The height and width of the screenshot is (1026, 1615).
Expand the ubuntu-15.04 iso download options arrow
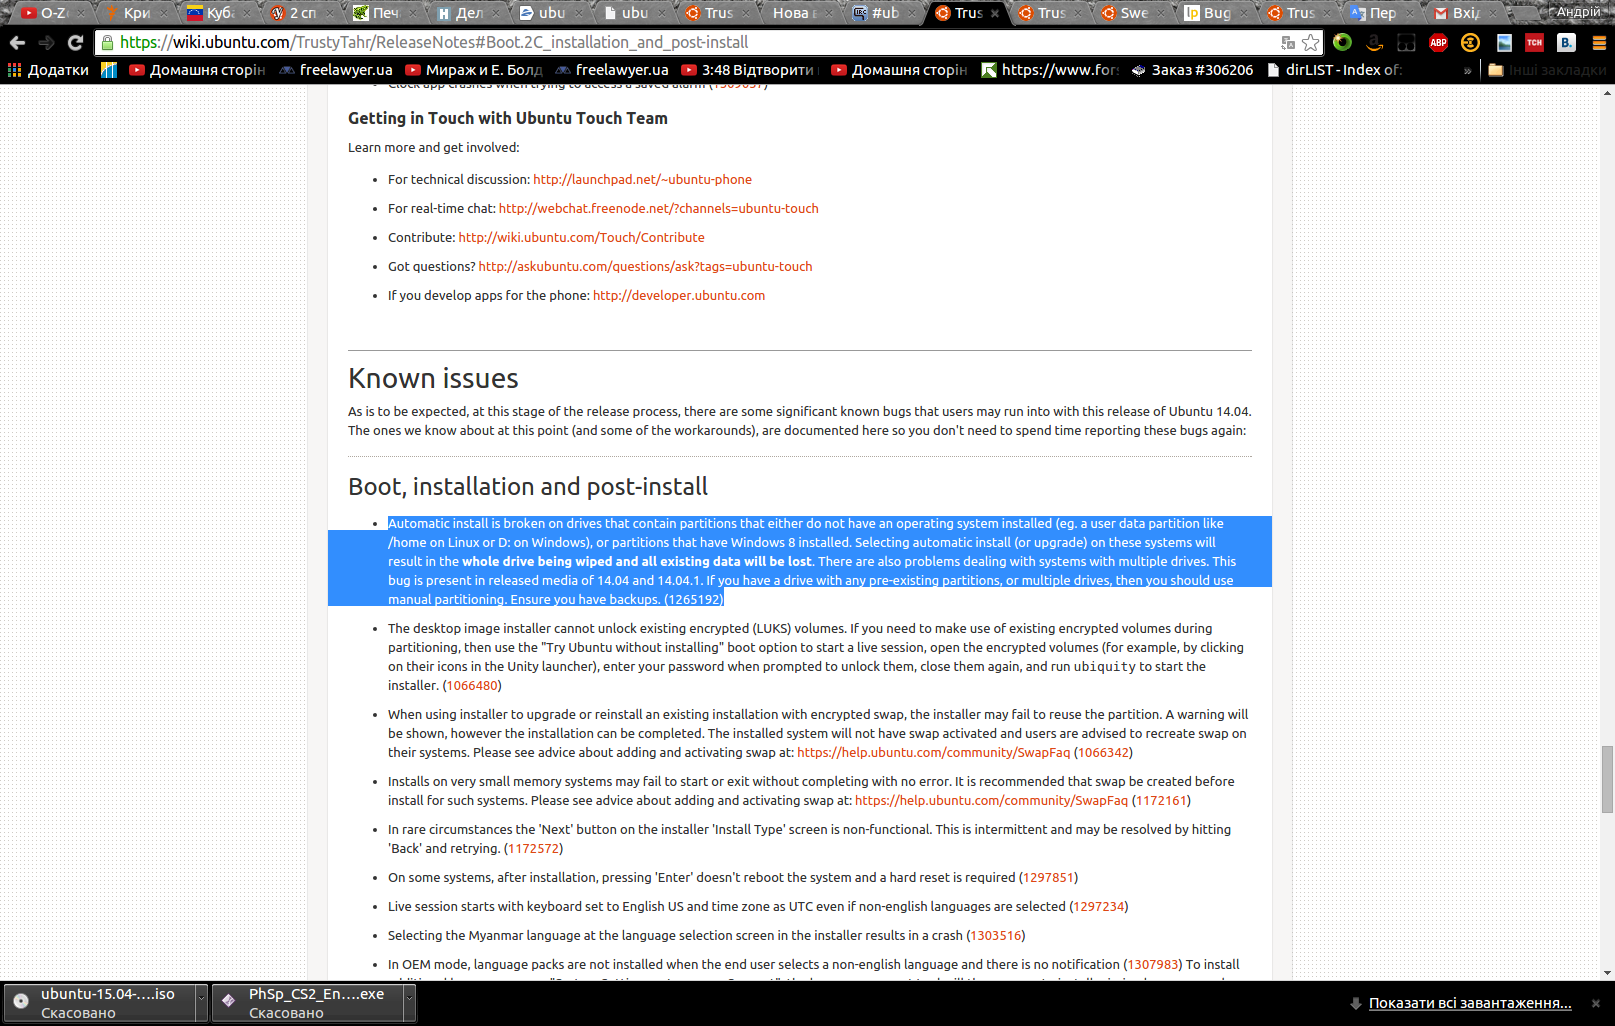click(201, 1002)
